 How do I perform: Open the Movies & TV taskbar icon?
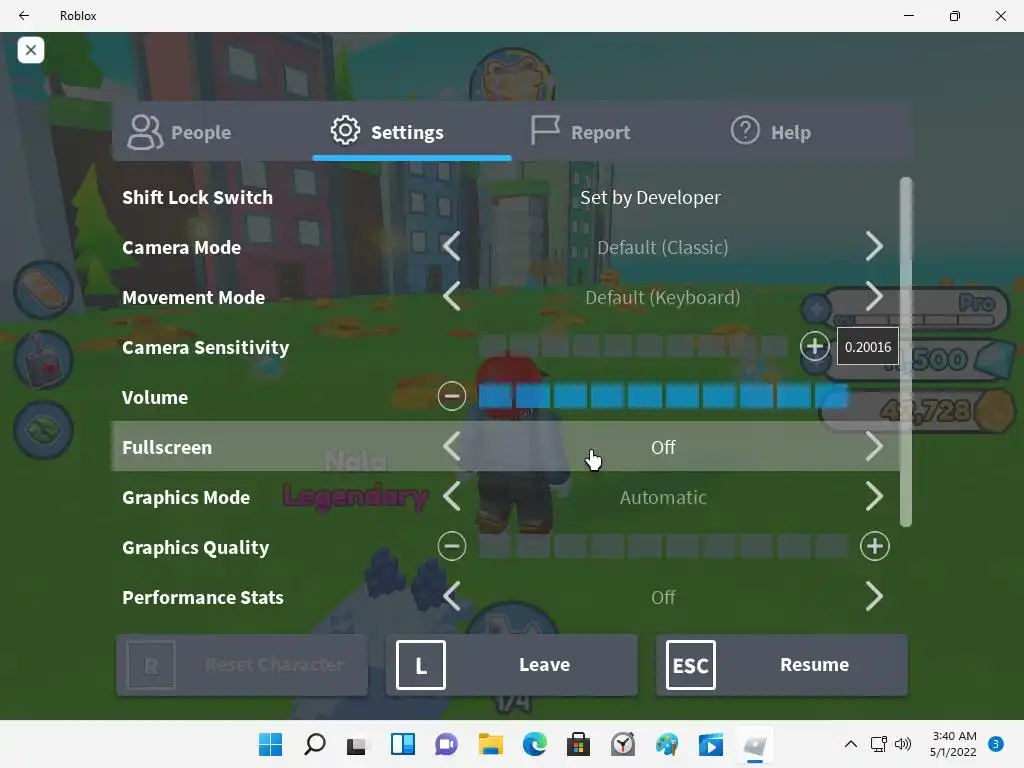click(x=711, y=744)
